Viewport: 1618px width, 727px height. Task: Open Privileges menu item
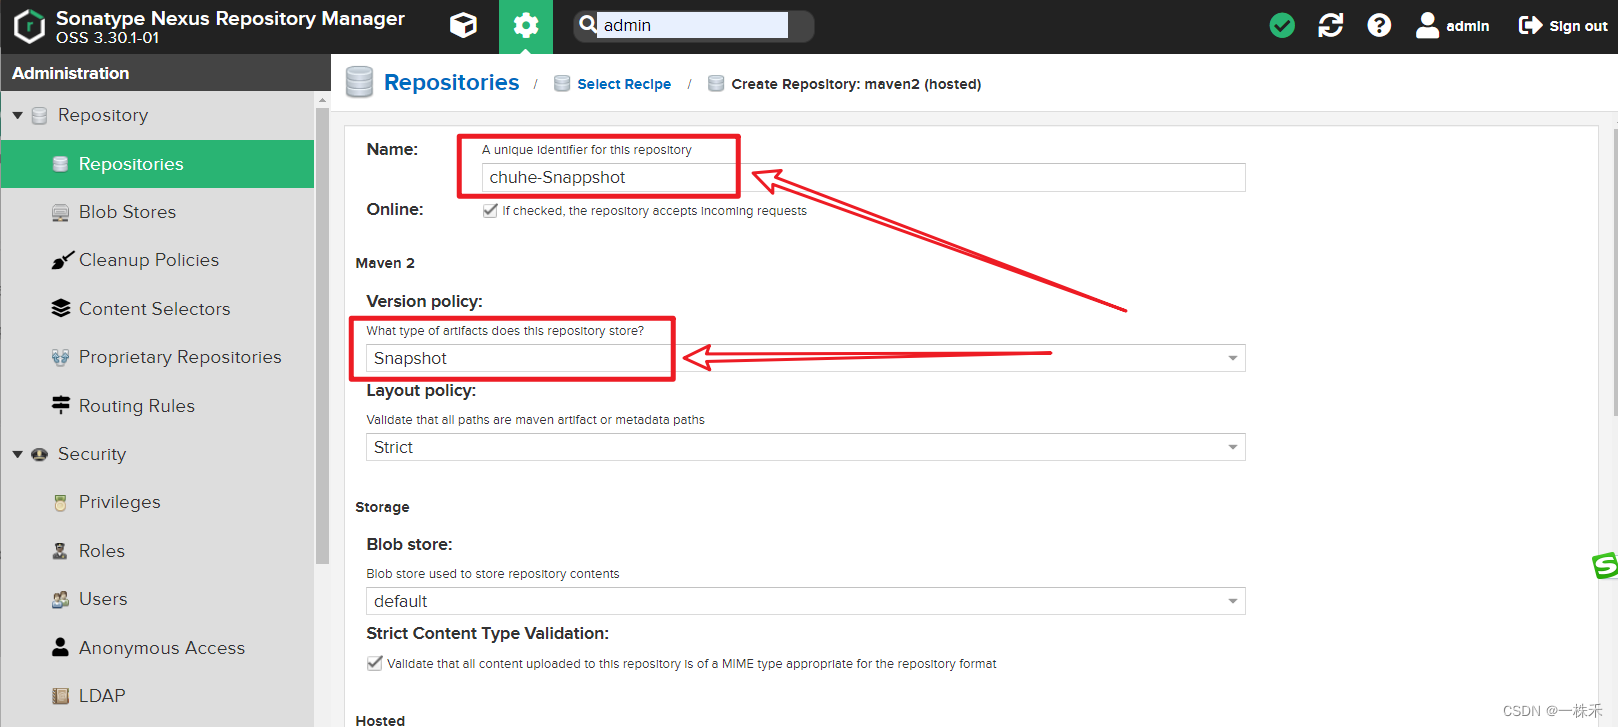tap(157, 502)
